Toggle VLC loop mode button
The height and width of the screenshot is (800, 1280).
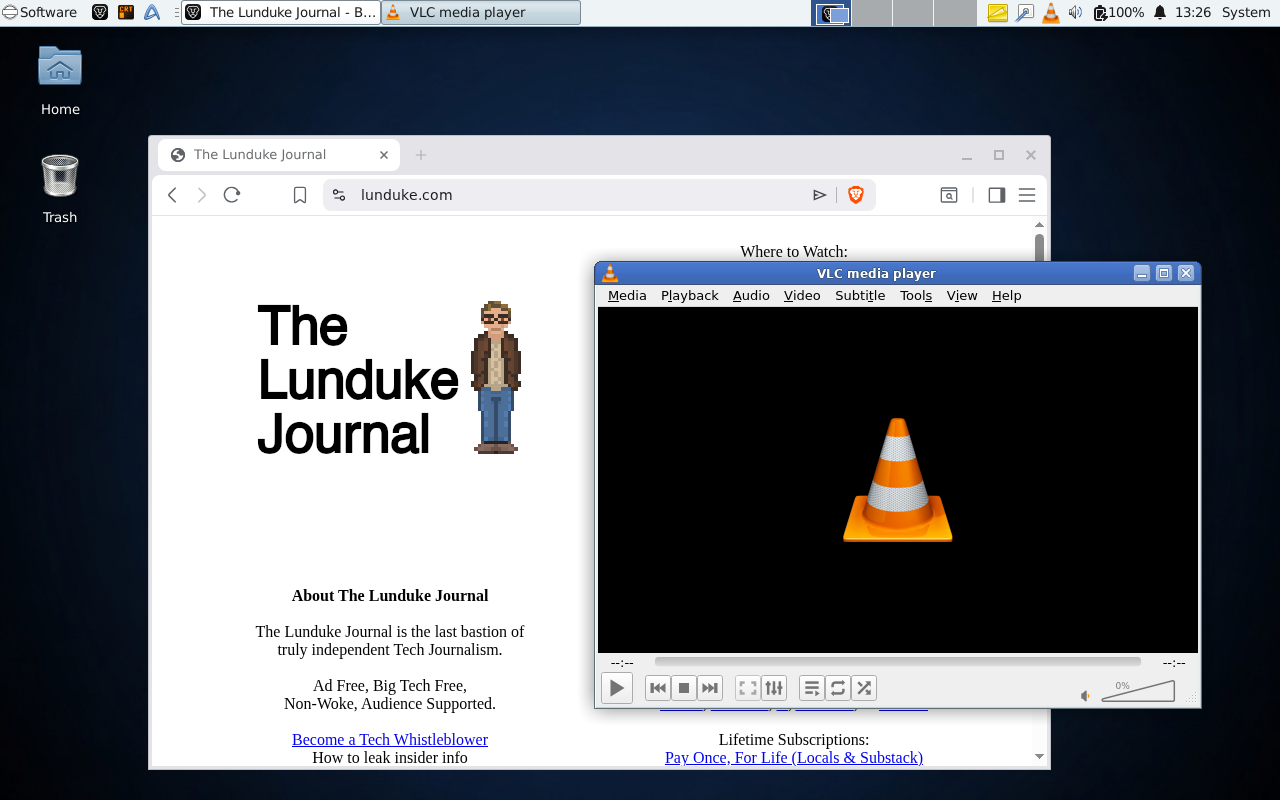(838, 688)
